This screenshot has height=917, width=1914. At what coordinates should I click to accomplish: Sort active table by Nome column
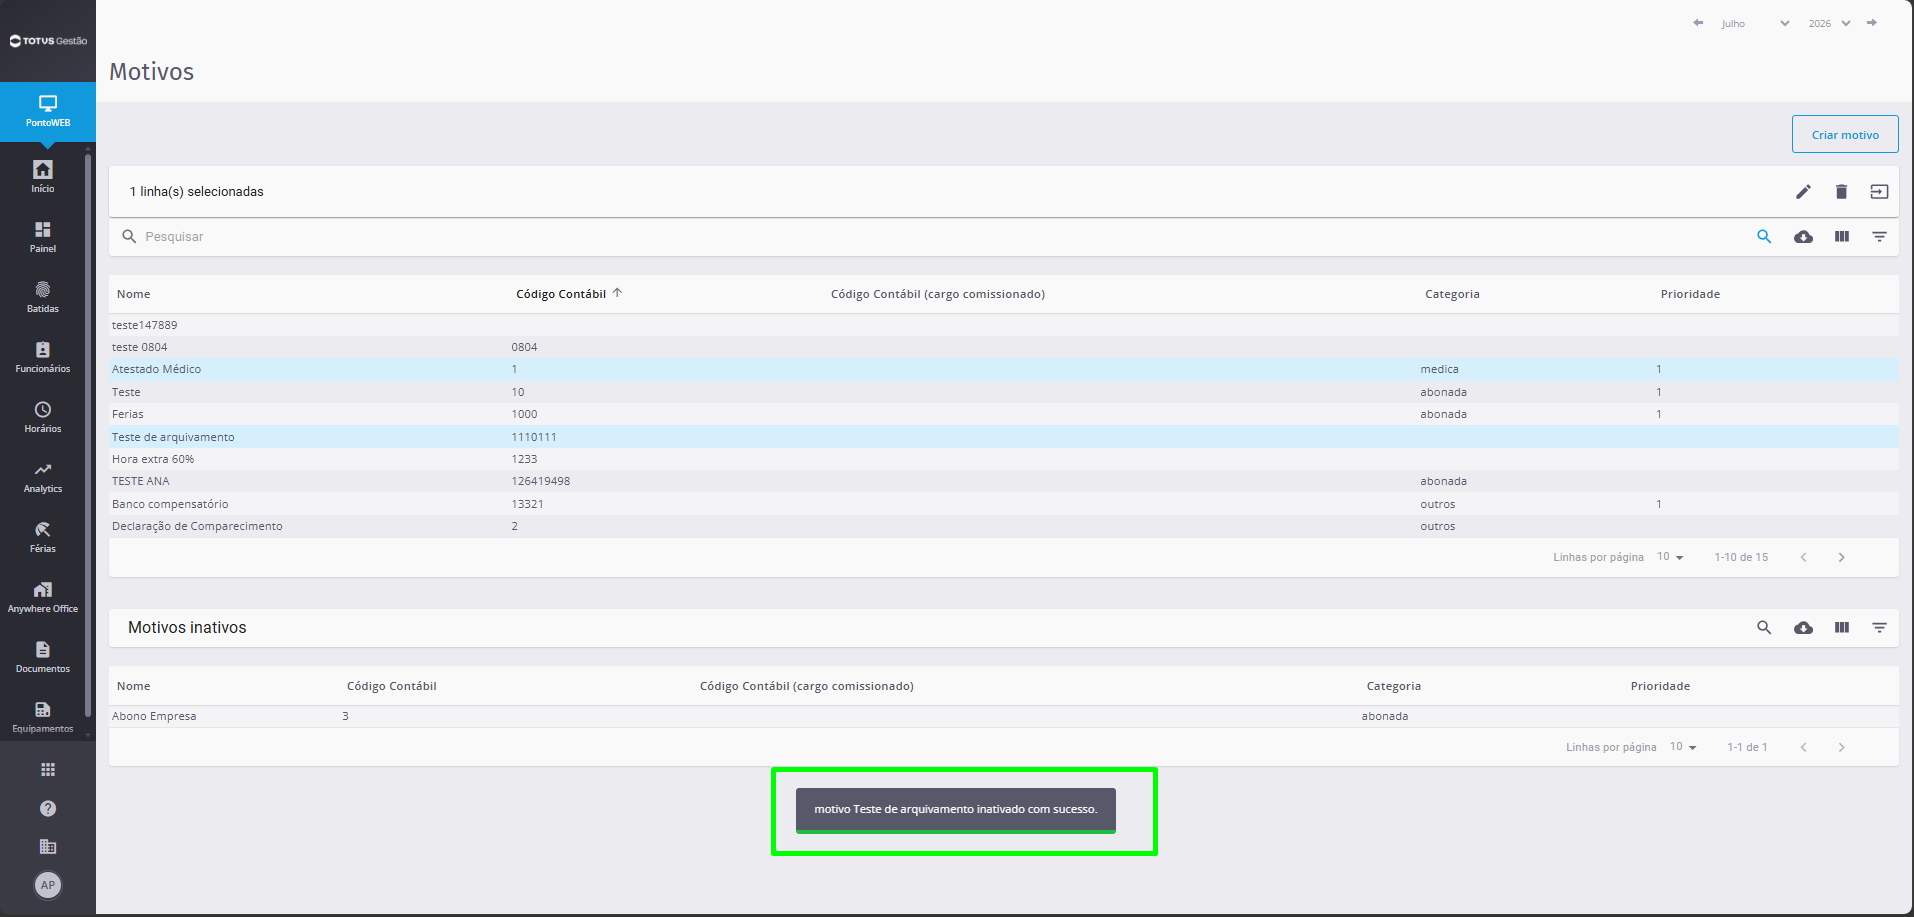pos(133,294)
